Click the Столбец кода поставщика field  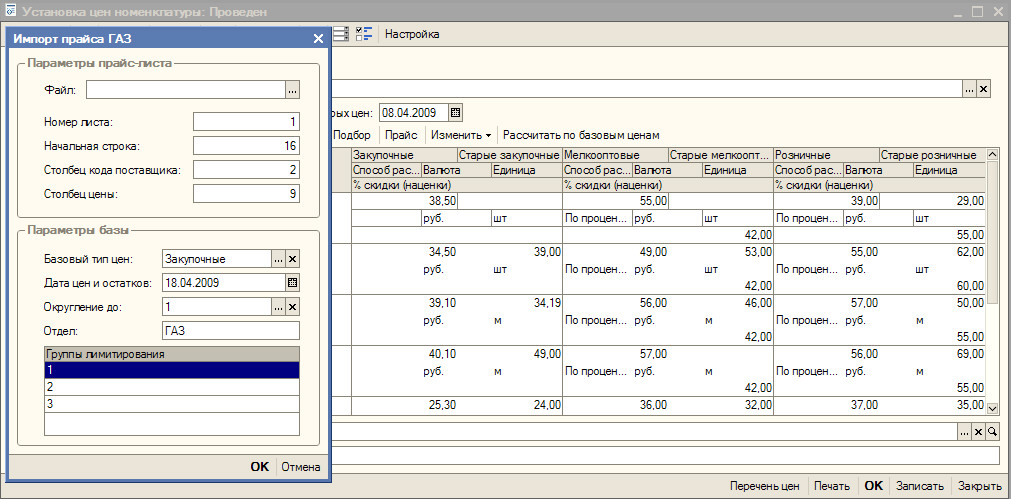tap(246, 170)
